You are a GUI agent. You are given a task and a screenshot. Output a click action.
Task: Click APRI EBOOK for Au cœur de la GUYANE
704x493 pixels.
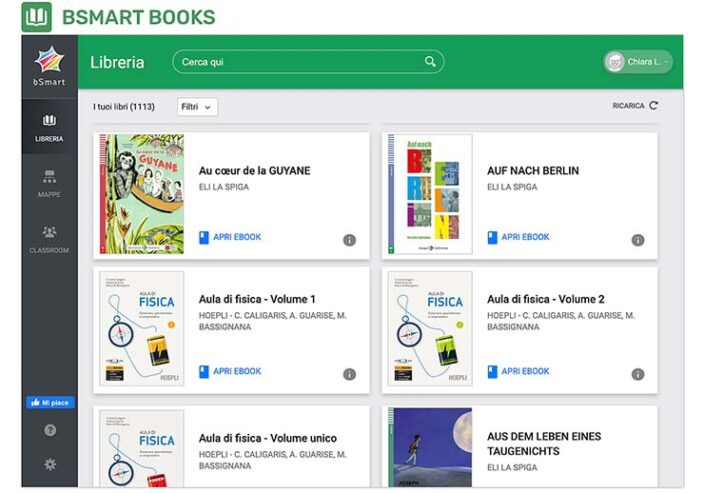pyautogui.click(x=230, y=237)
